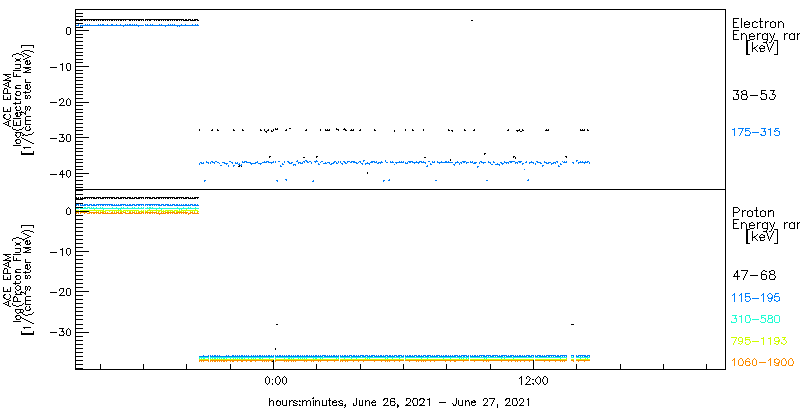Click the 175-315 electron energy legend label

[x=756, y=132]
